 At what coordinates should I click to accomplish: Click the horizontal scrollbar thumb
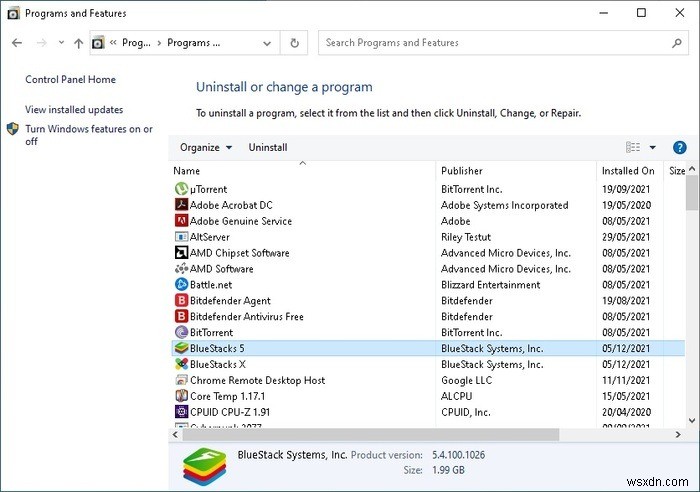371,434
